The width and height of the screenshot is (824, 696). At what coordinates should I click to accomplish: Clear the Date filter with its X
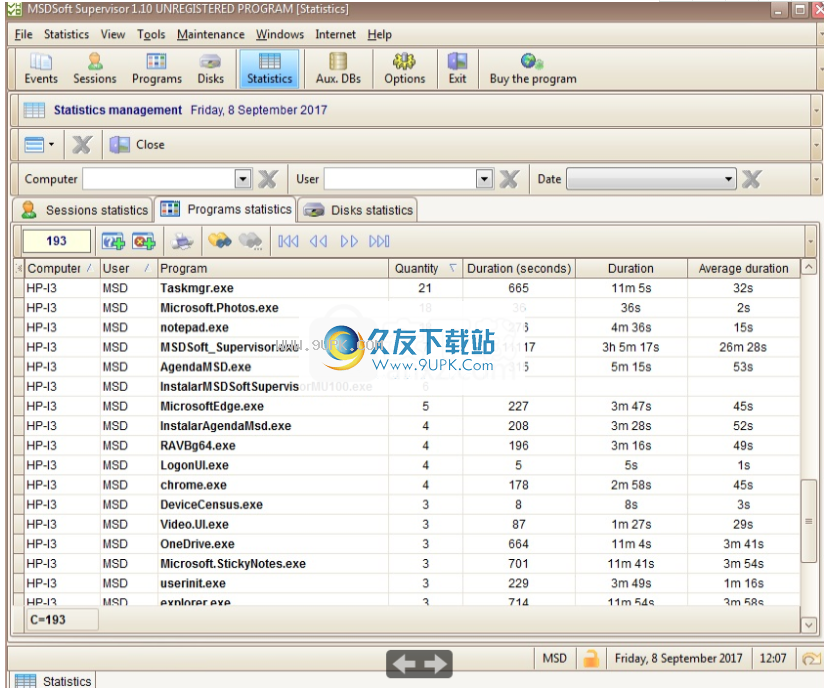[751, 179]
